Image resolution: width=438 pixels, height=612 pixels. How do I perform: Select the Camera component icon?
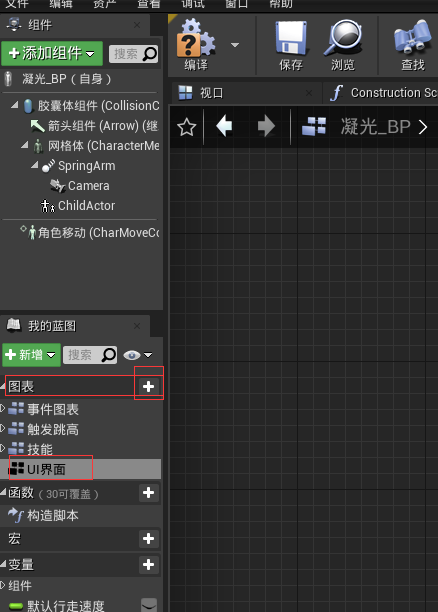point(58,186)
